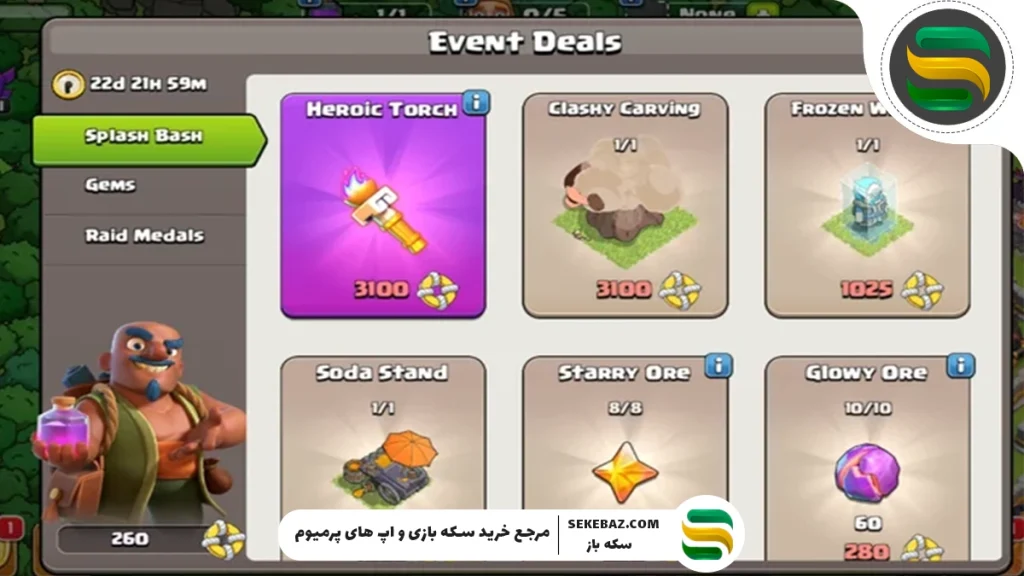Click the event timer padlock icon
The height and width of the screenshot is (576, 1024).
(x=68, y=84)
